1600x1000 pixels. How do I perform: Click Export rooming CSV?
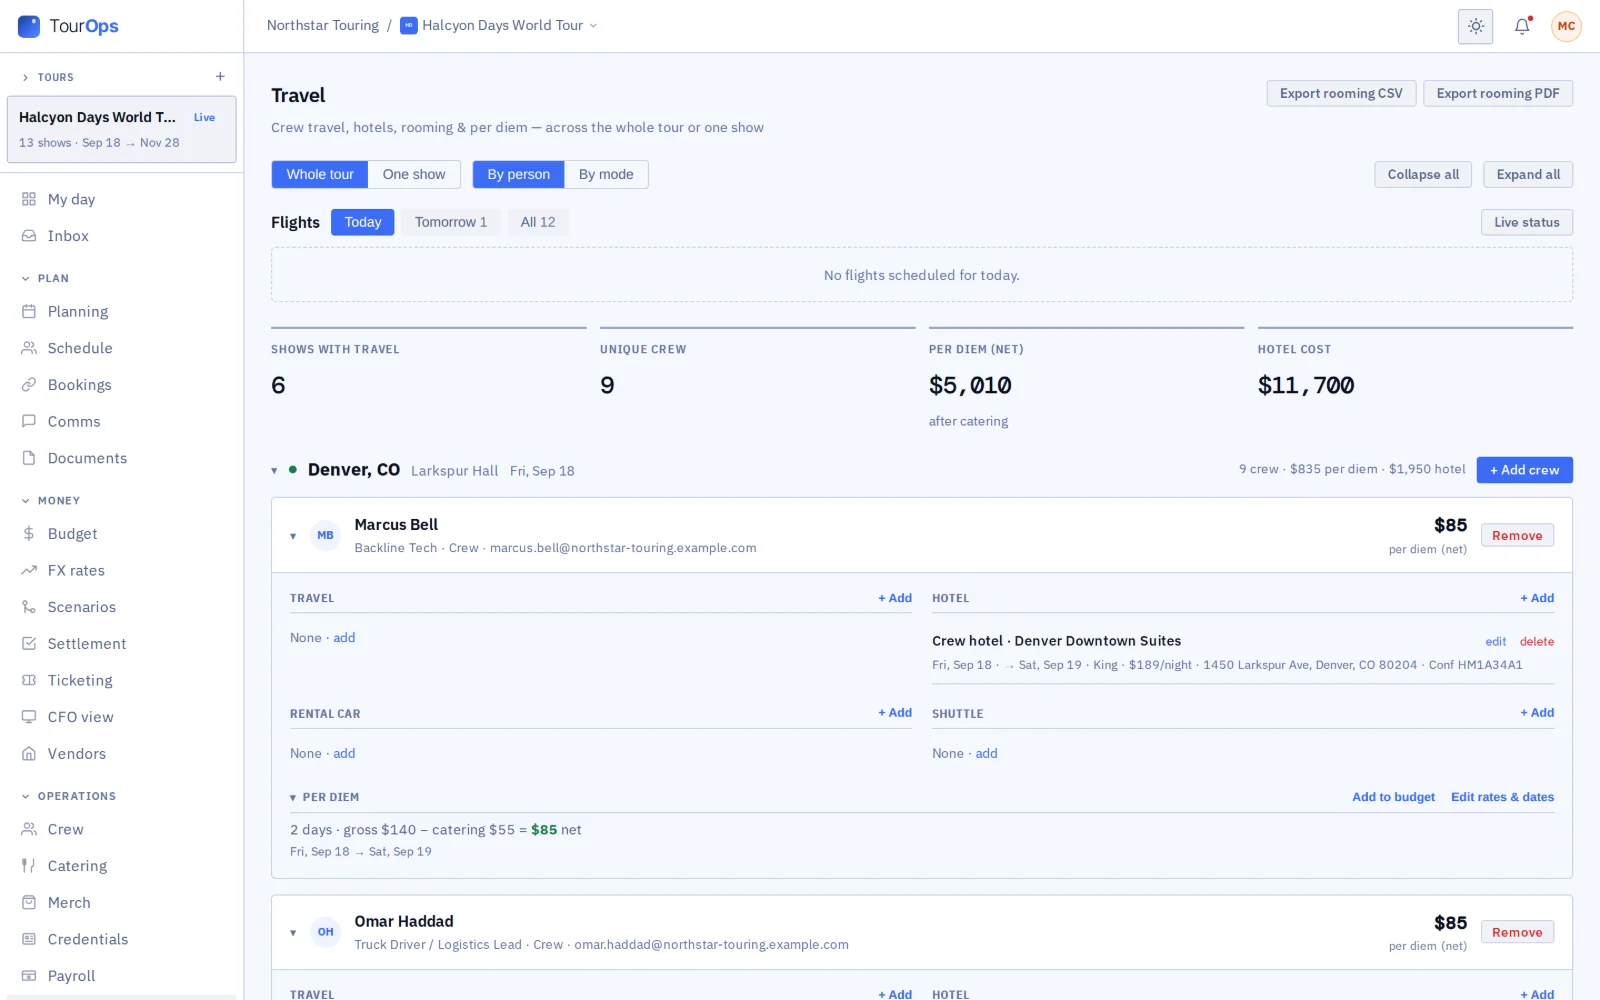[1341, 93]
